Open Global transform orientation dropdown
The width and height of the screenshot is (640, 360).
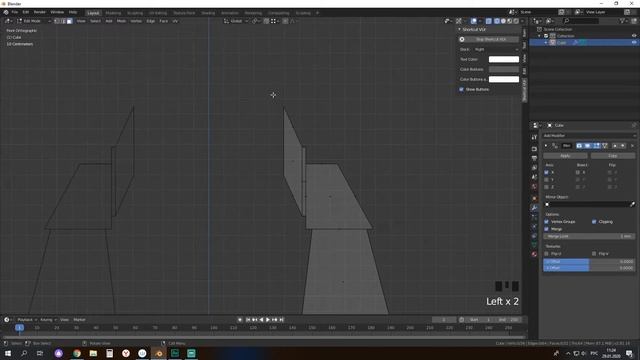(x=236, y=21)
